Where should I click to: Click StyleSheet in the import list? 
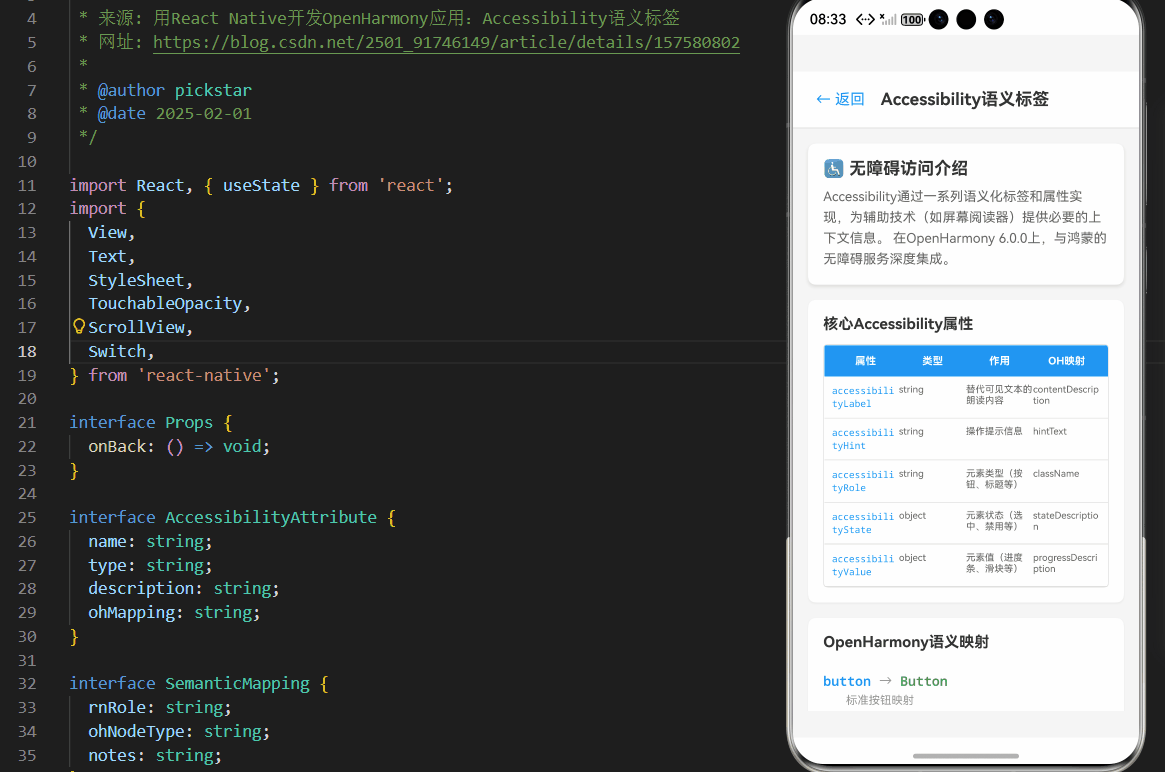click(136, 280)
